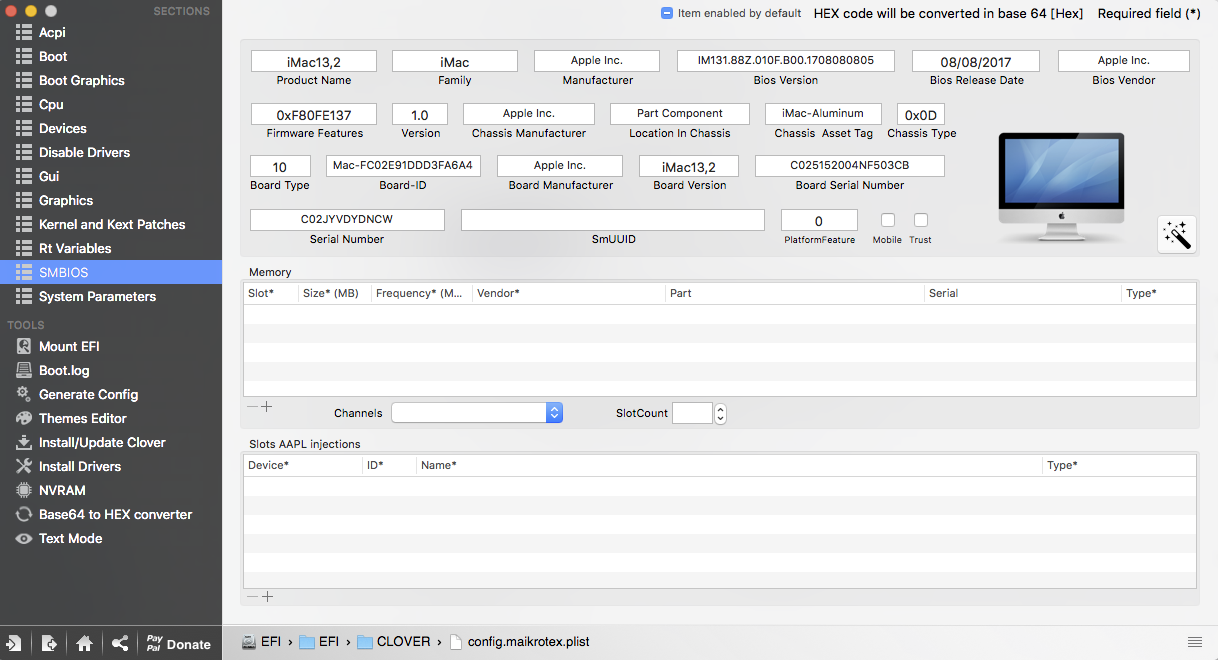Click the magic wand model generator button
The width and height of the screenshot is (1218, 660).
(x=1177, y=235)
